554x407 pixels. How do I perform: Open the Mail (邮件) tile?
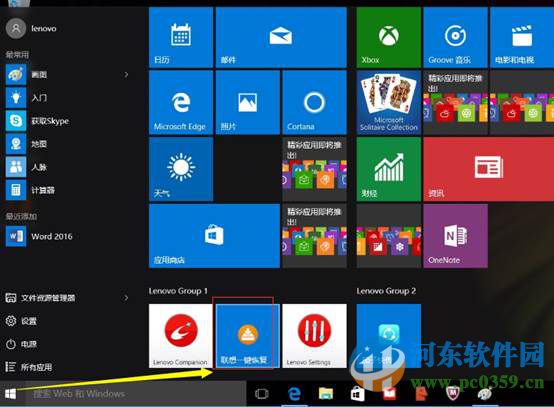pos(281,37)
